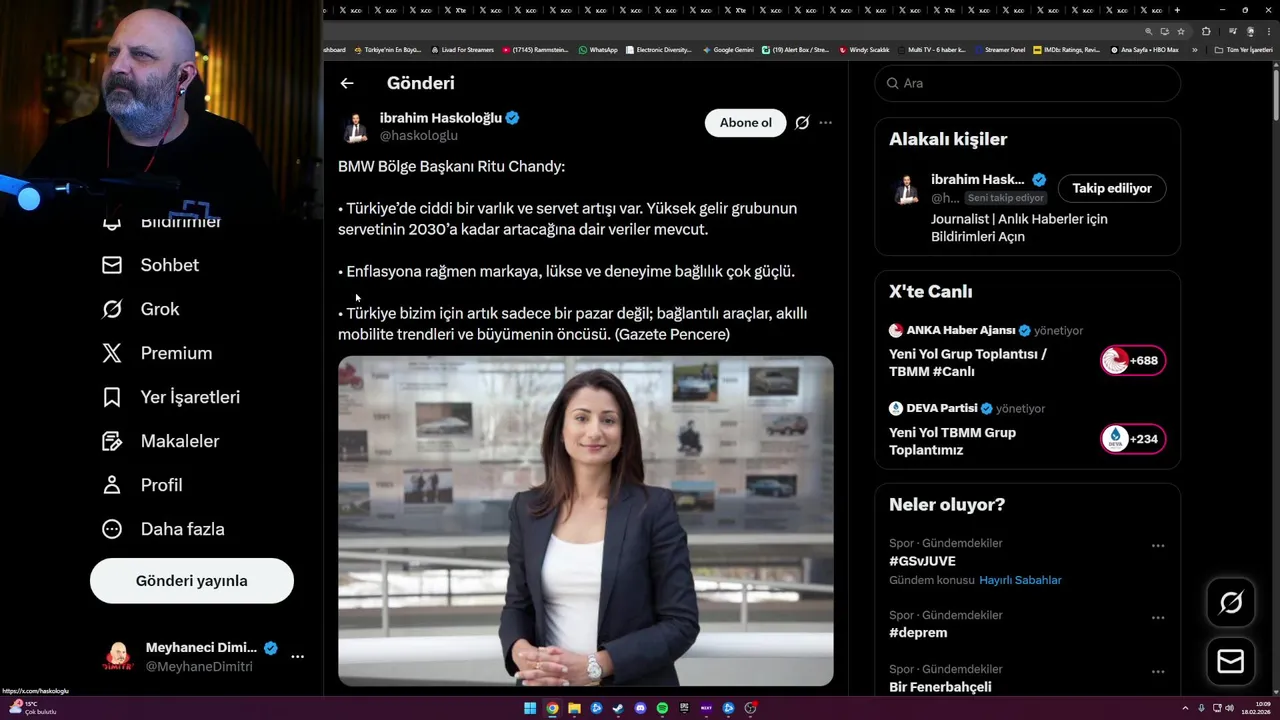Screen dimensions: 1280x720
Task: Open Bir Fenerbahçeli trend
Action: (940, 687)
